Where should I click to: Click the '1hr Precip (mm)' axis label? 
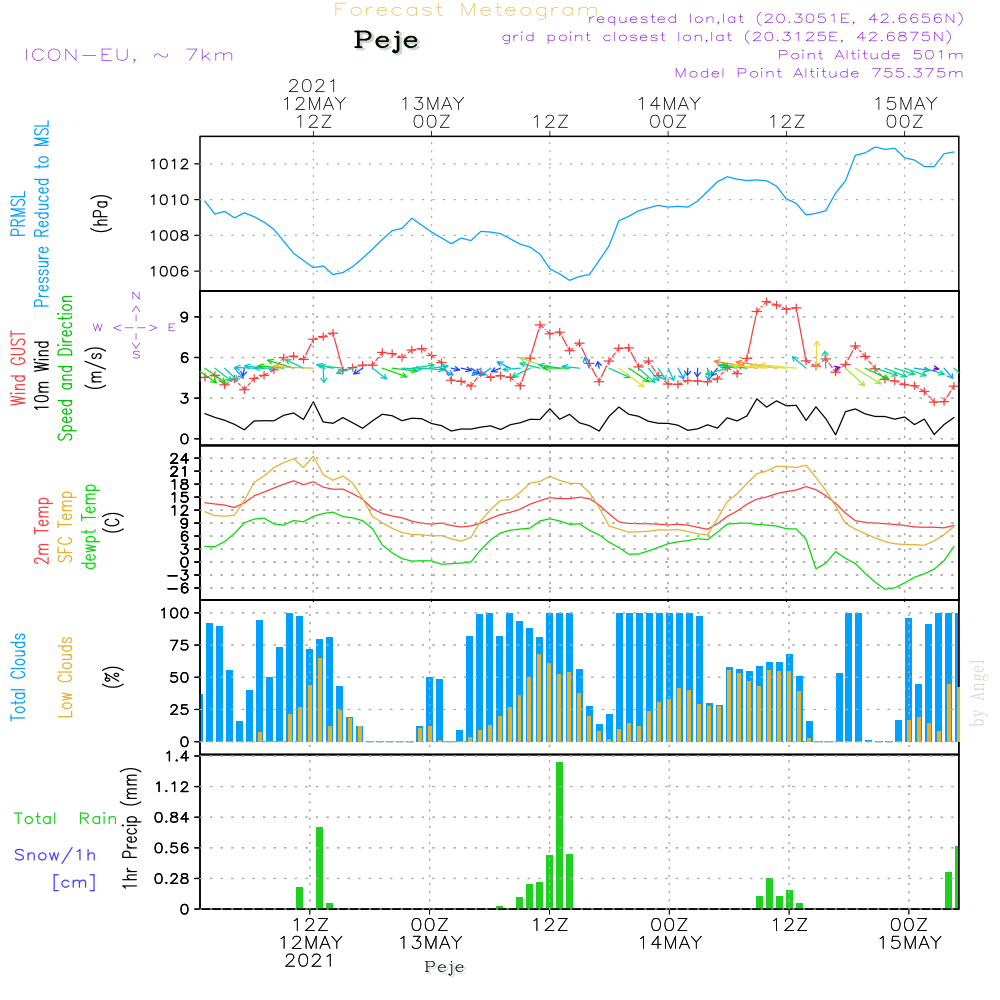(x=130, y=828)
